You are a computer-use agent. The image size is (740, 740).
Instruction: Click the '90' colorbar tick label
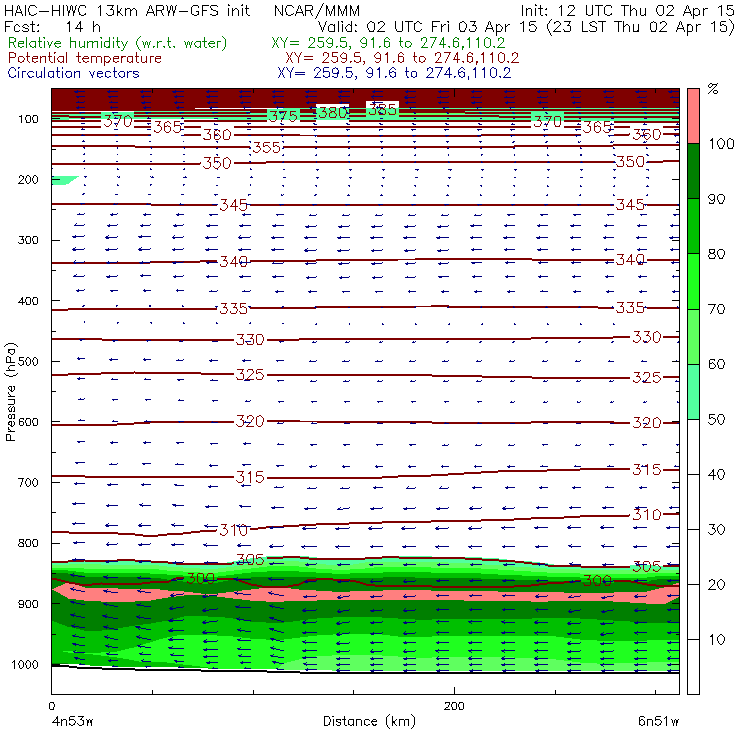(716, 199)
